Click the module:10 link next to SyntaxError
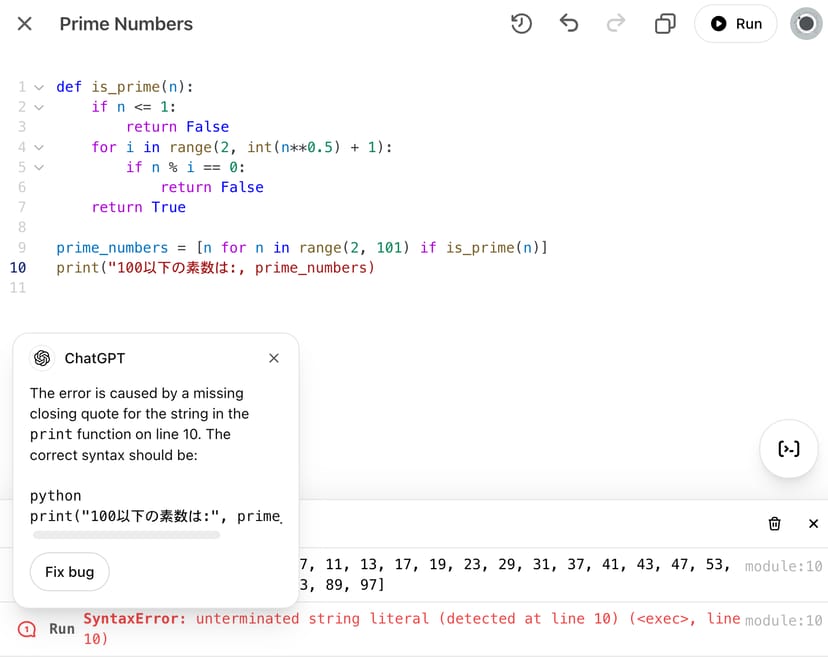This screenshot has height=665, width=828. [784, 620]
